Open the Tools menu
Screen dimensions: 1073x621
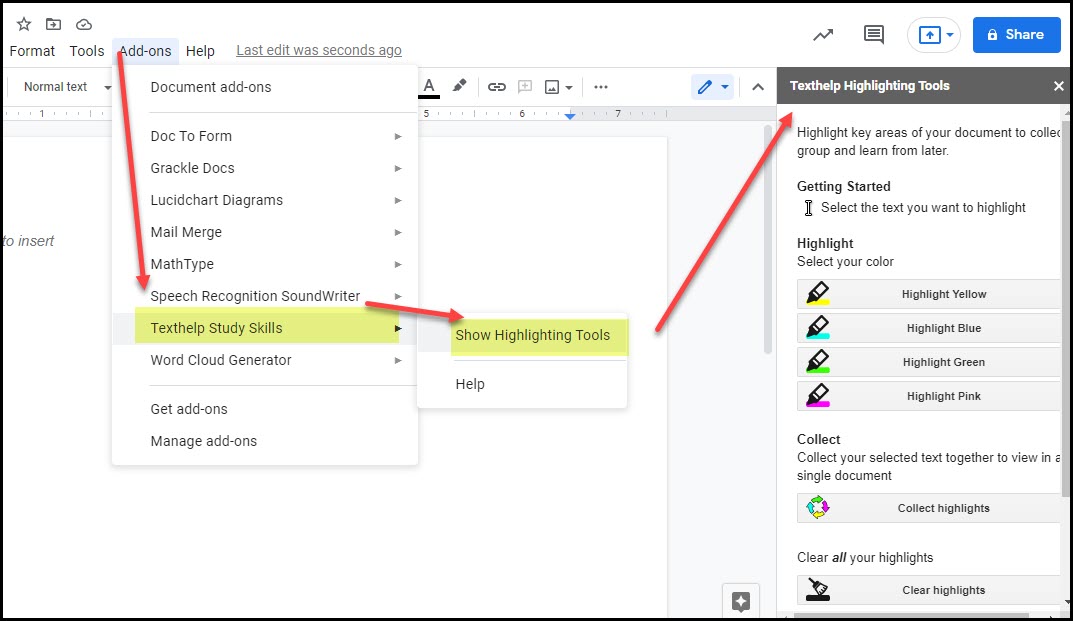pos(87,51)
